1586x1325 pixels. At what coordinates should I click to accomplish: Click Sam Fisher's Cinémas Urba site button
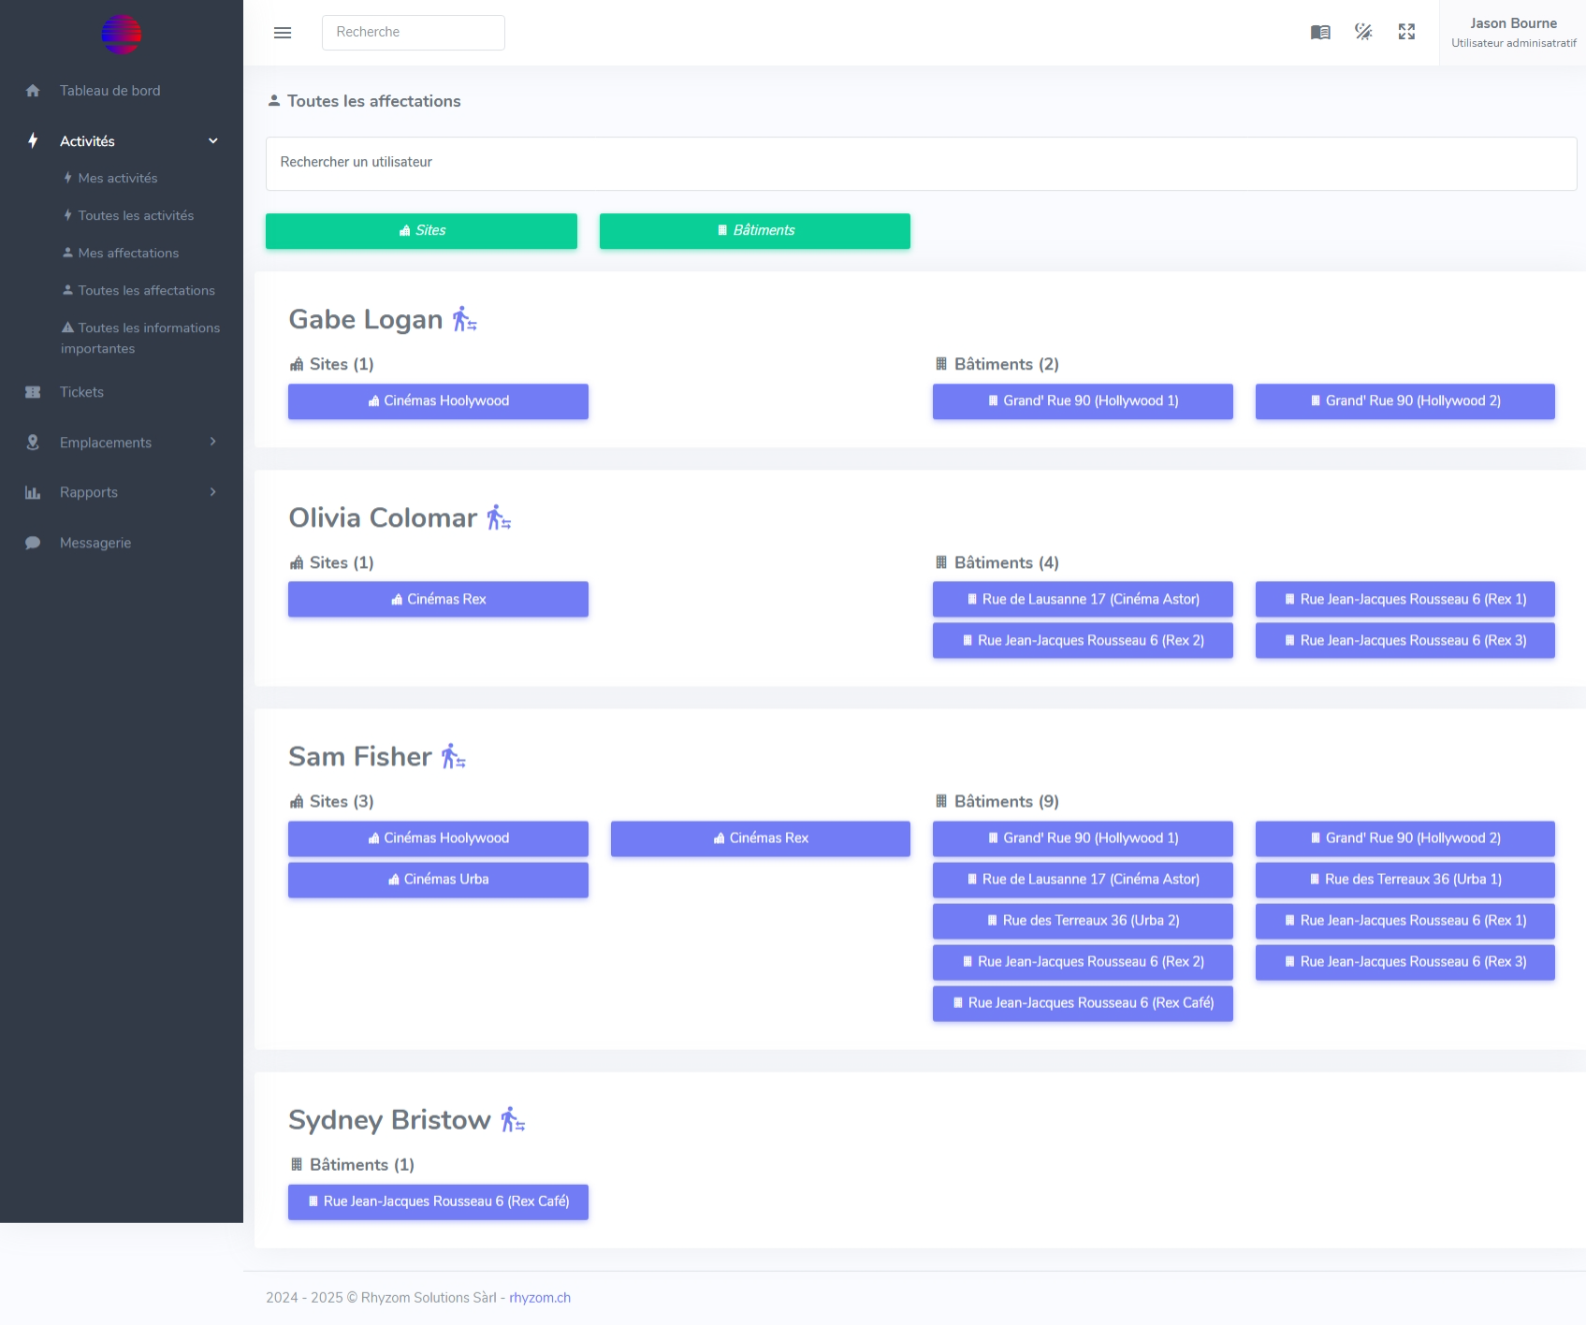pyautogui.click(x=438, y=880)
